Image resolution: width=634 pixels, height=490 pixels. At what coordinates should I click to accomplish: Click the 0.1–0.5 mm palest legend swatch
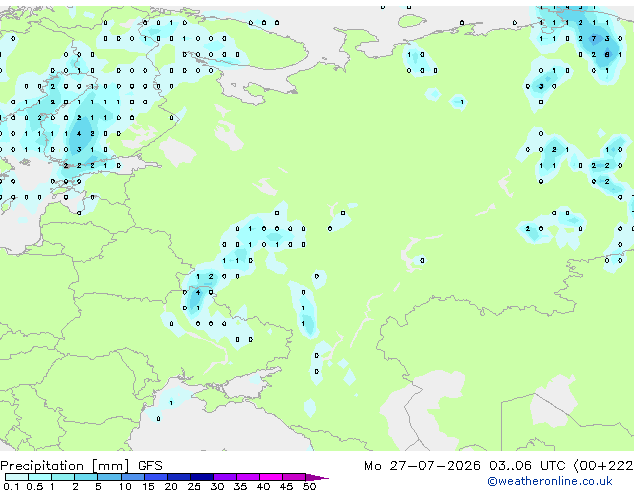(x=17, y=477)
